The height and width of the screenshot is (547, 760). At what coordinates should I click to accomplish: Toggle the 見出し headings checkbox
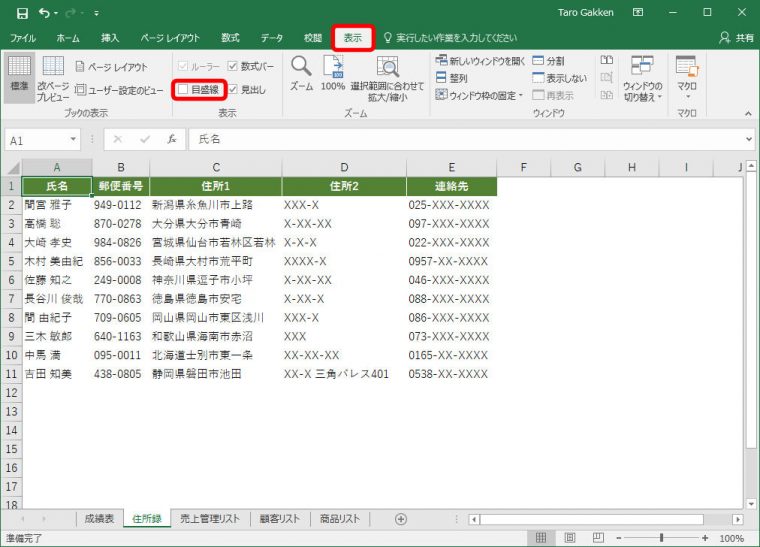click(x=233, y=89)
